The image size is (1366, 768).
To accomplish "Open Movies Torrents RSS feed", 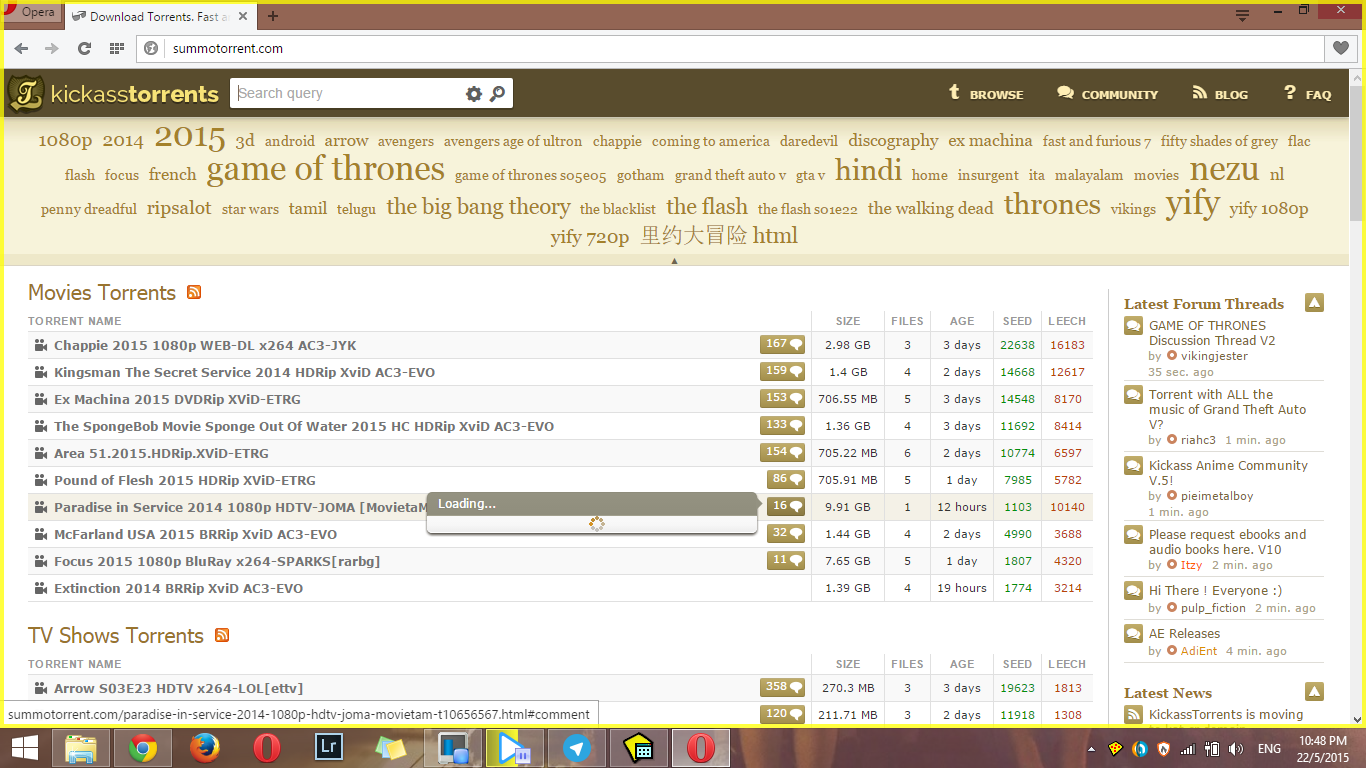I will (194, 292).
